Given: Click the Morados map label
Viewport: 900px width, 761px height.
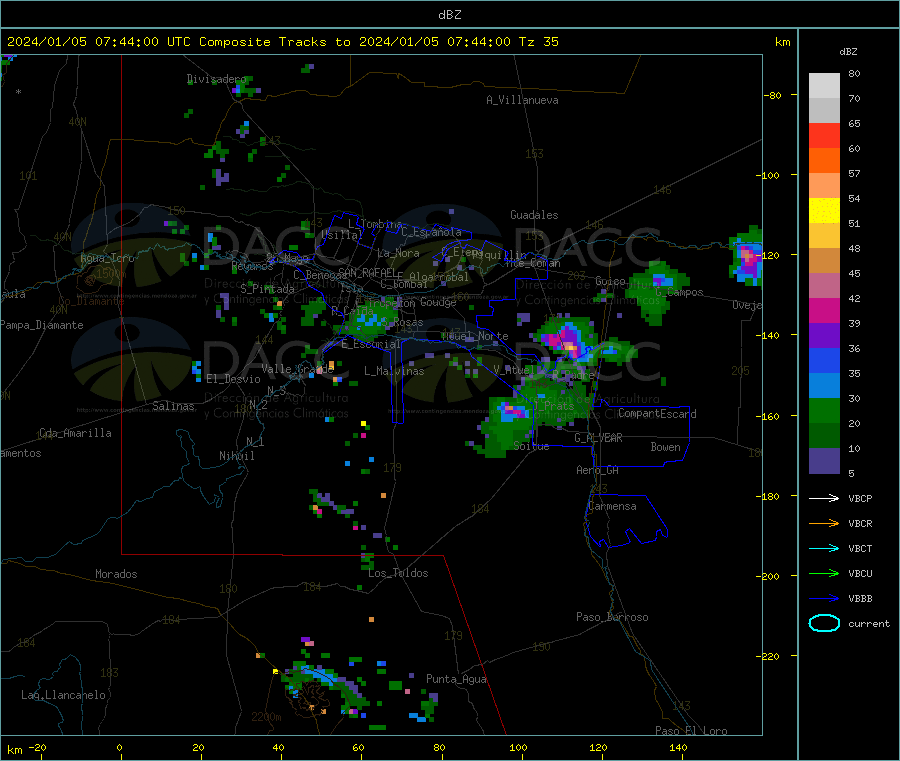Looking at the screenshot, I should (x=116, y=574).
